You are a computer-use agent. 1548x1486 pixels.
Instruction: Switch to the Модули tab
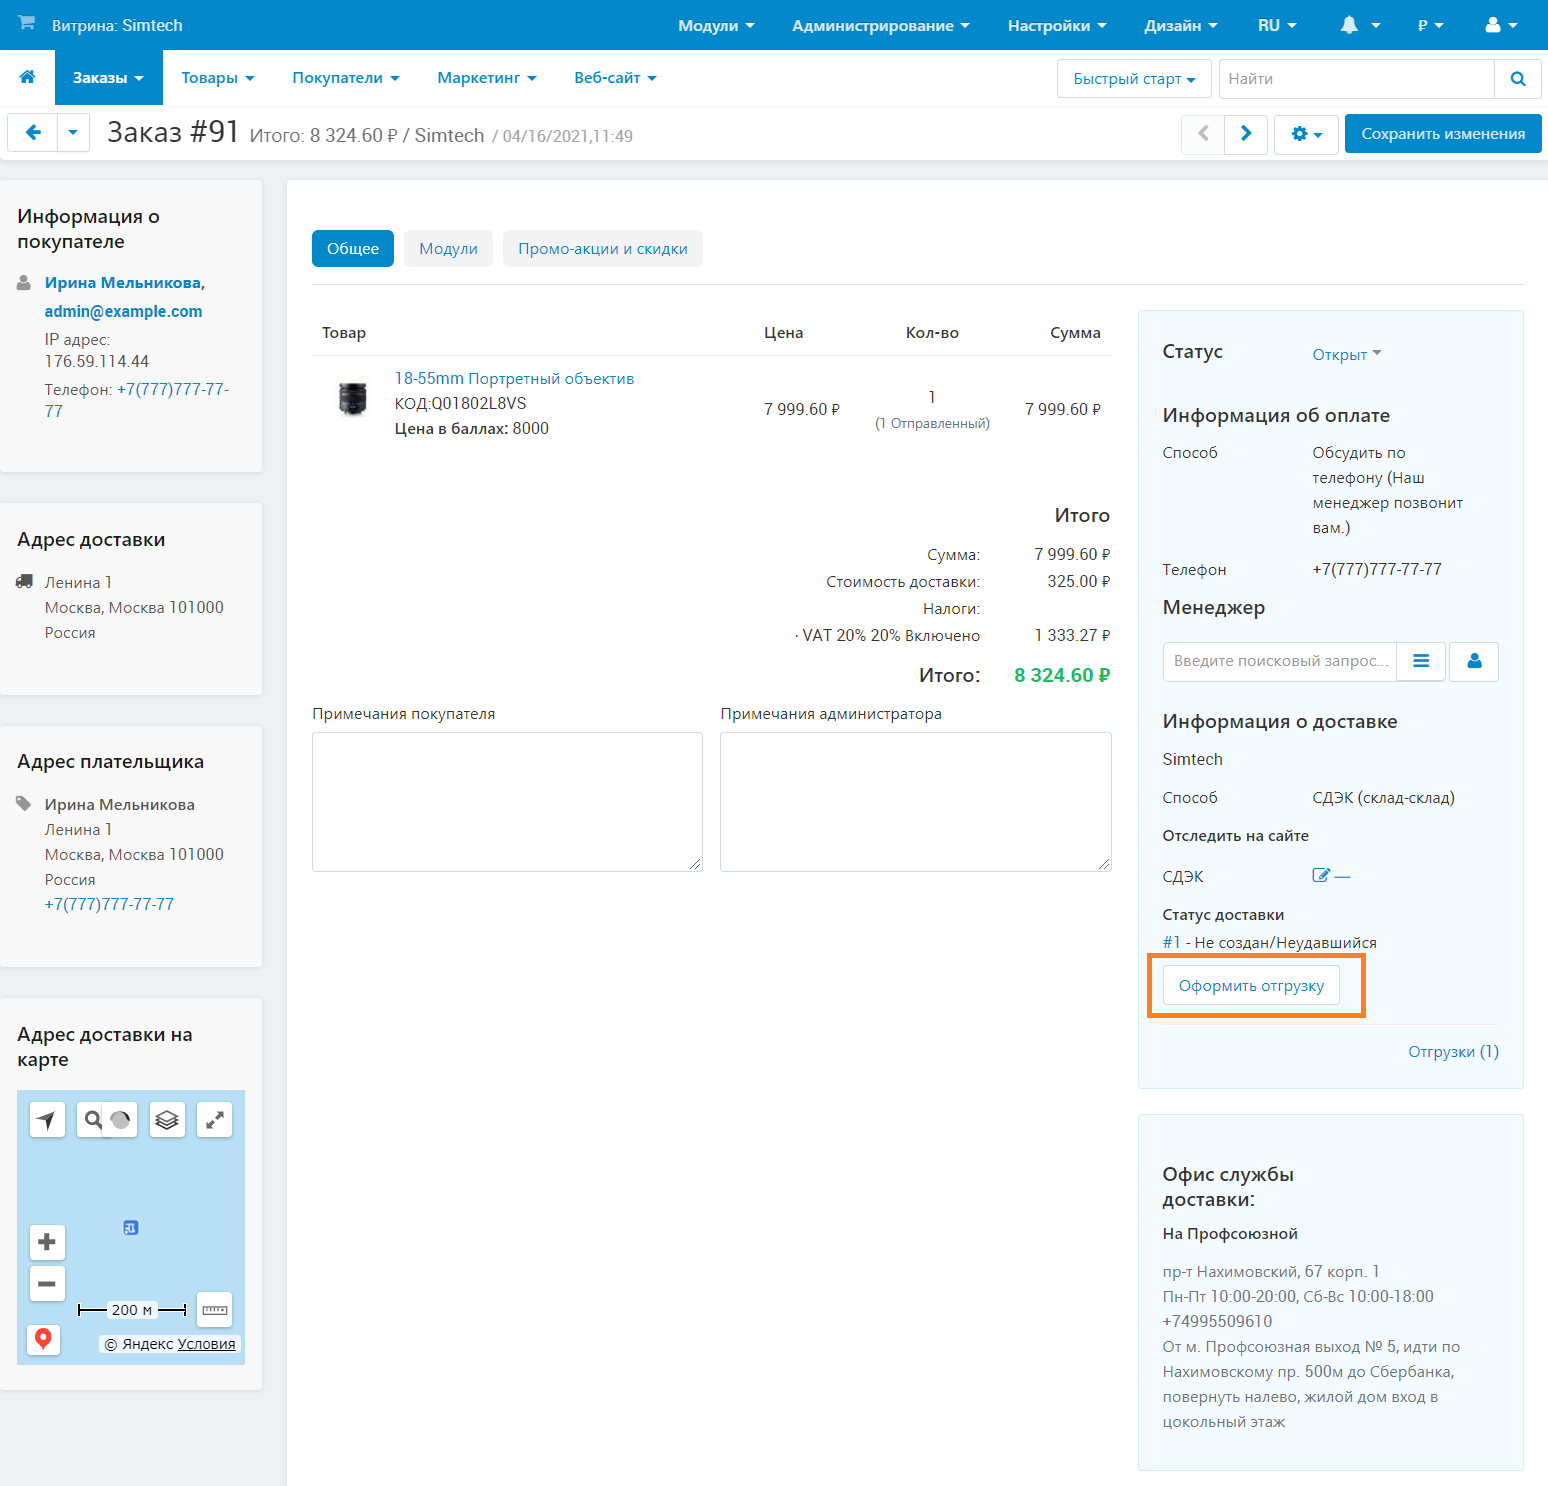(448, 249)
